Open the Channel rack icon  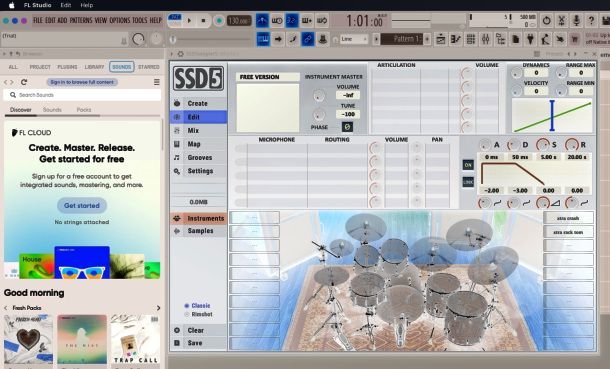coord(470,39)
